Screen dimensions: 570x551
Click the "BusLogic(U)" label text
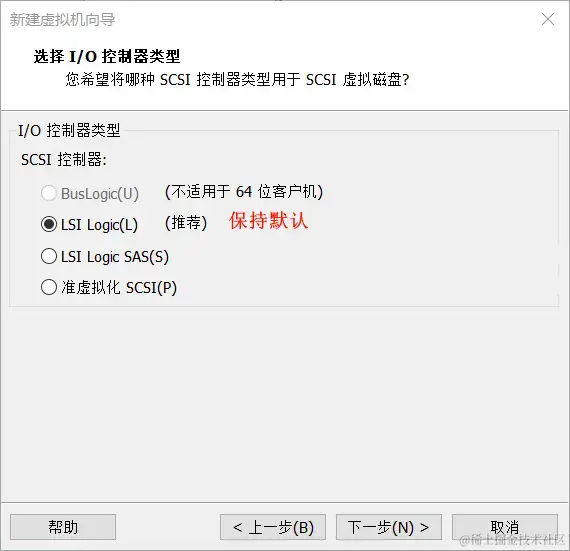(x=100, y=194)
